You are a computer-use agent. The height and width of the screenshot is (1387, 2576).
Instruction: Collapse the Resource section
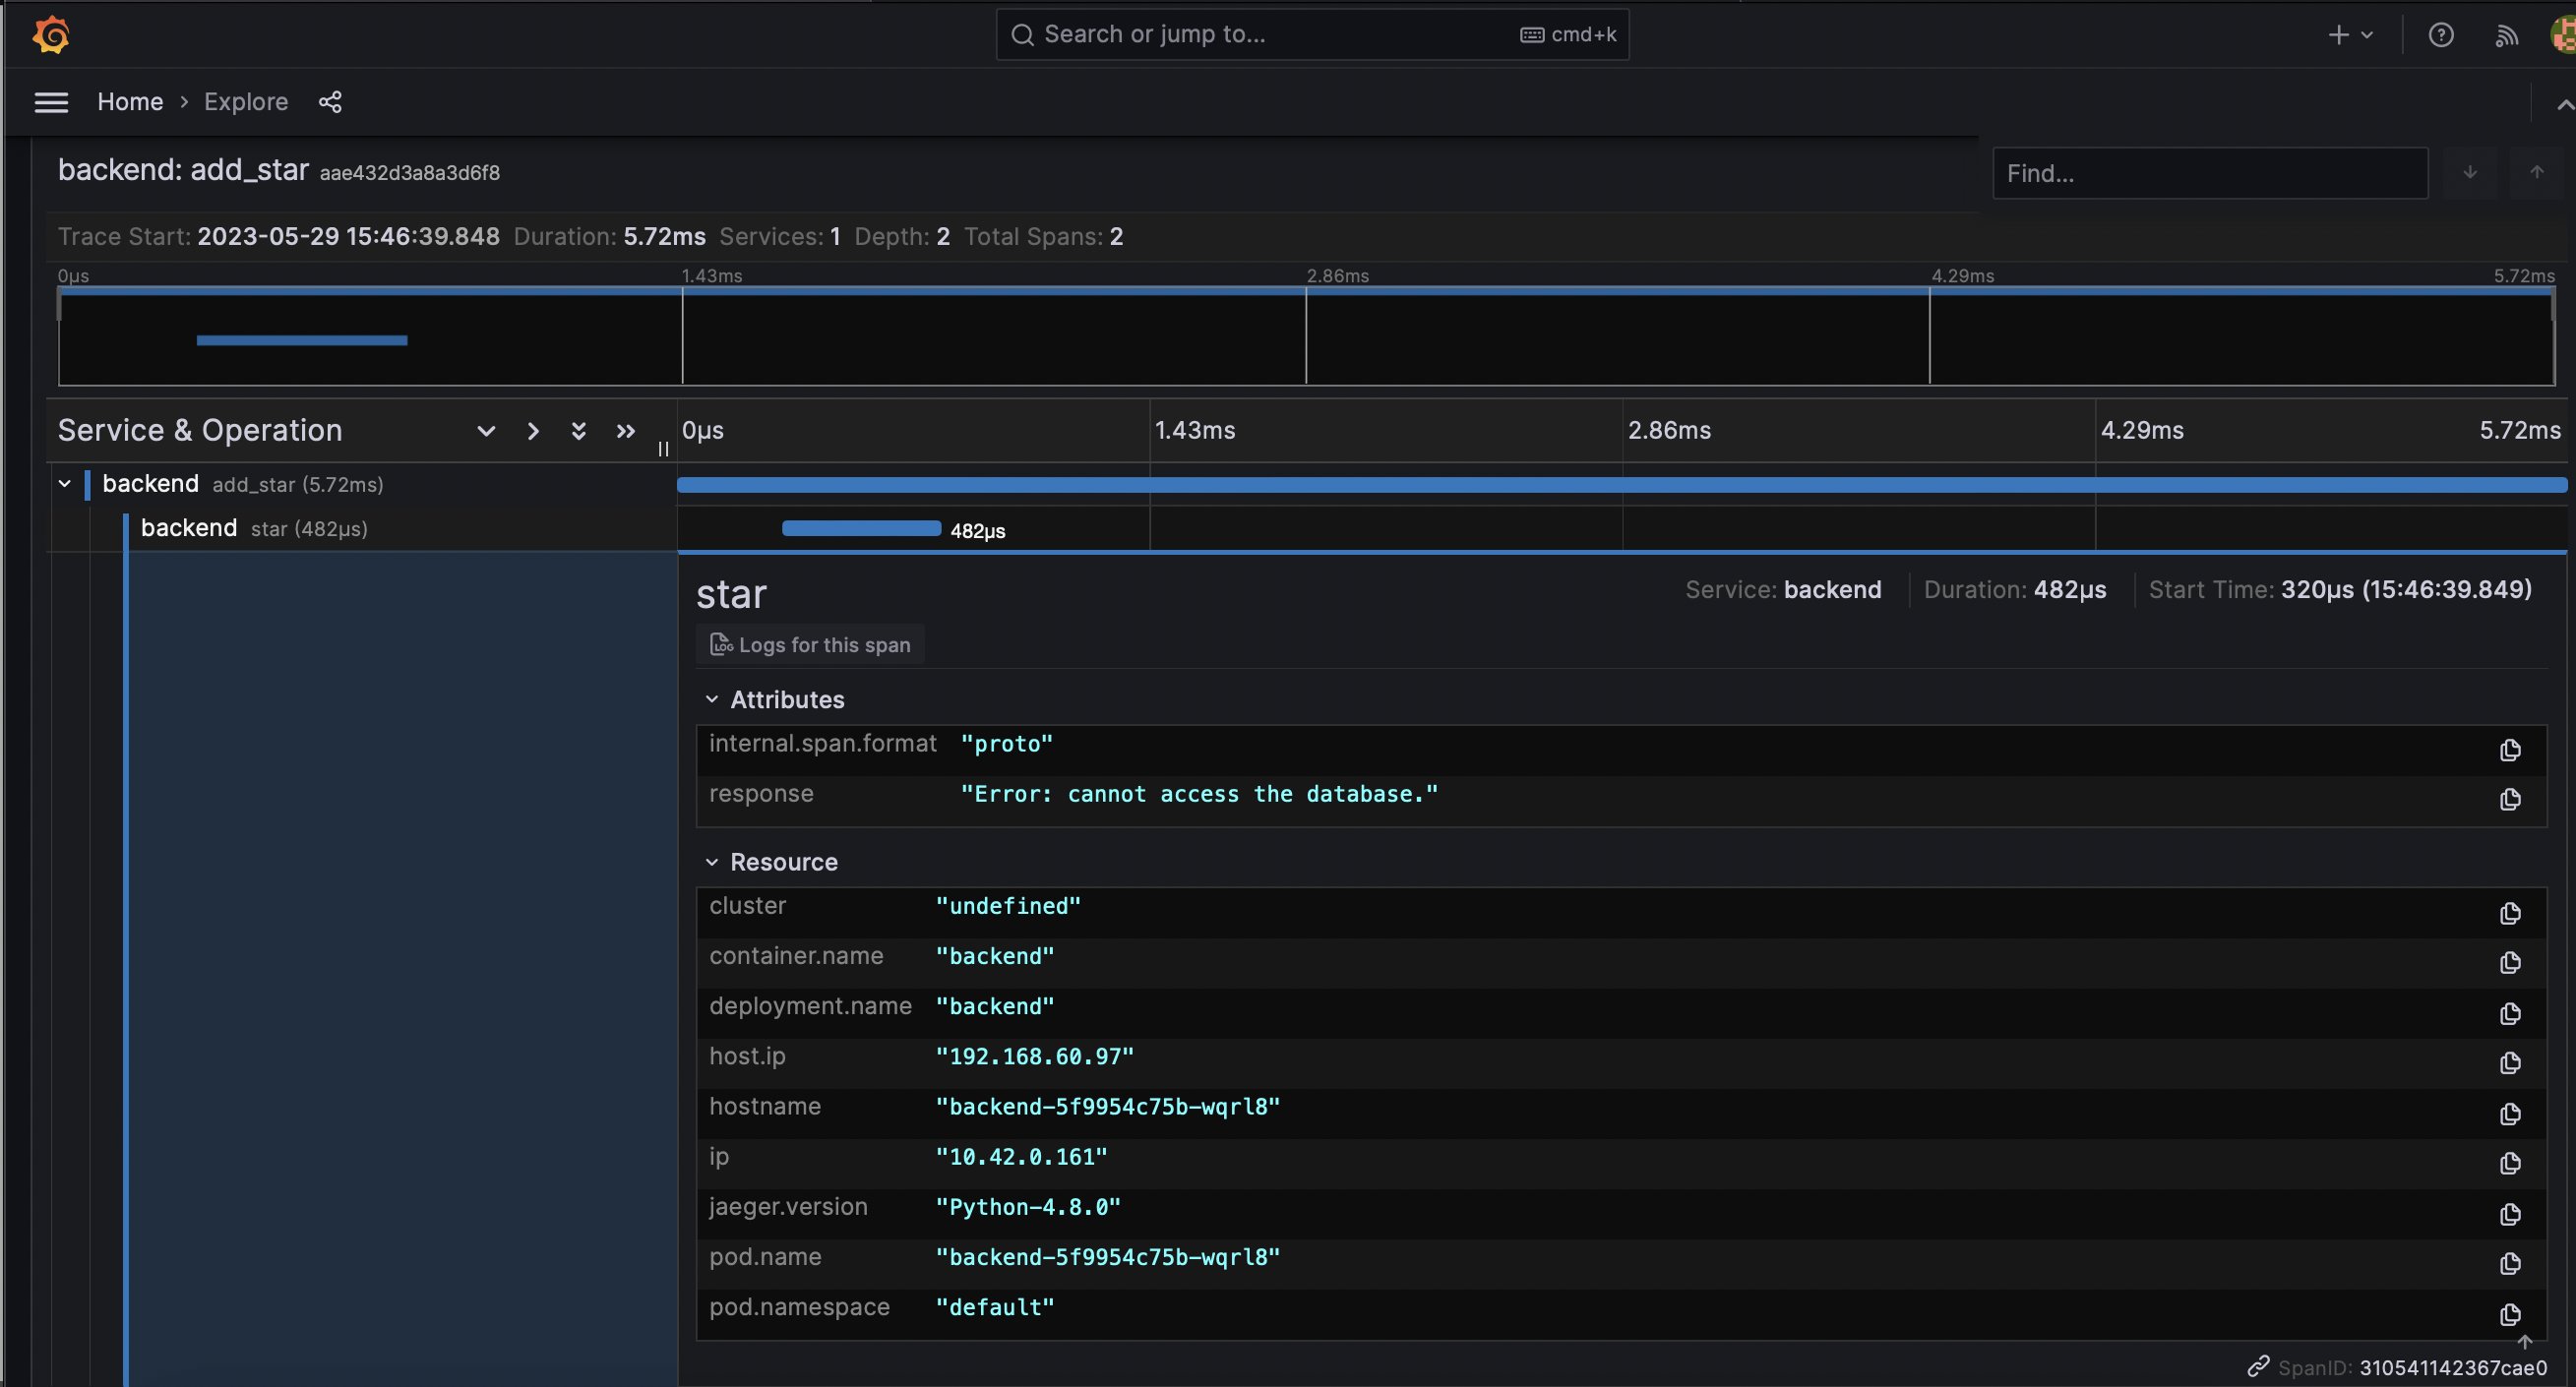pos(712,861)
